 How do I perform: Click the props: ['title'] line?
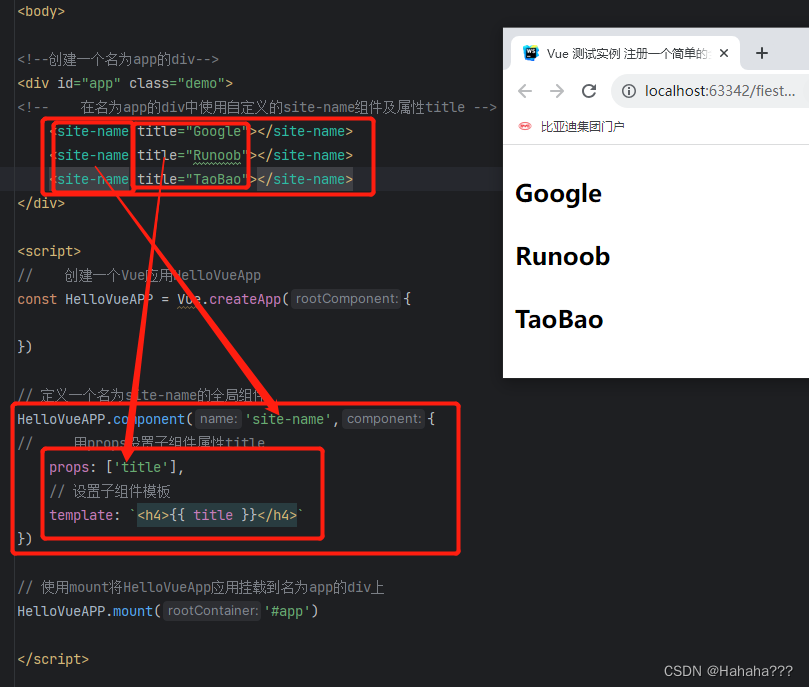[x=117, y=467]
